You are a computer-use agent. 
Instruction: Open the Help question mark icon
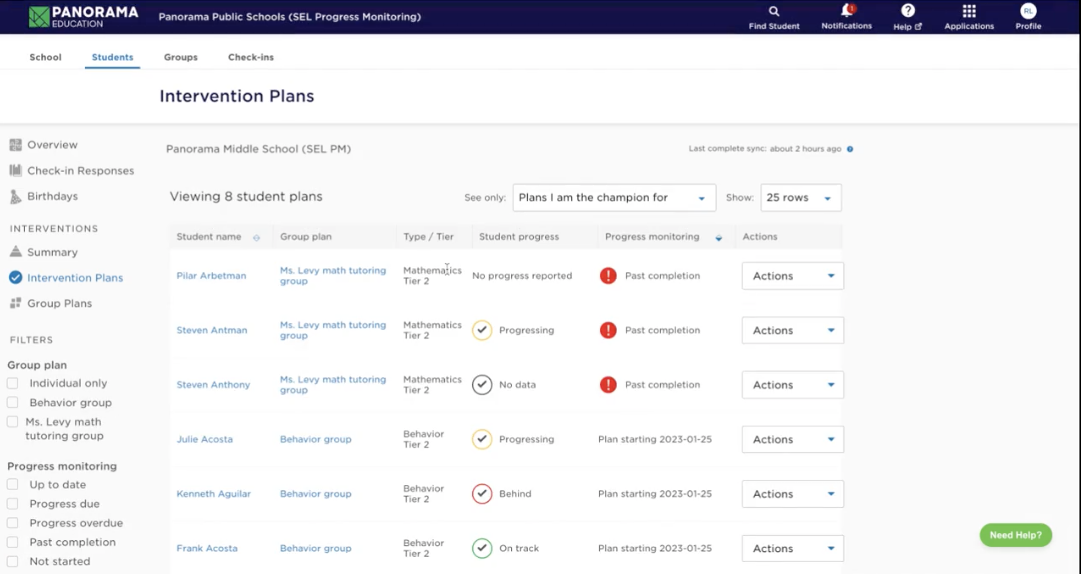click(x=907, y=10)
